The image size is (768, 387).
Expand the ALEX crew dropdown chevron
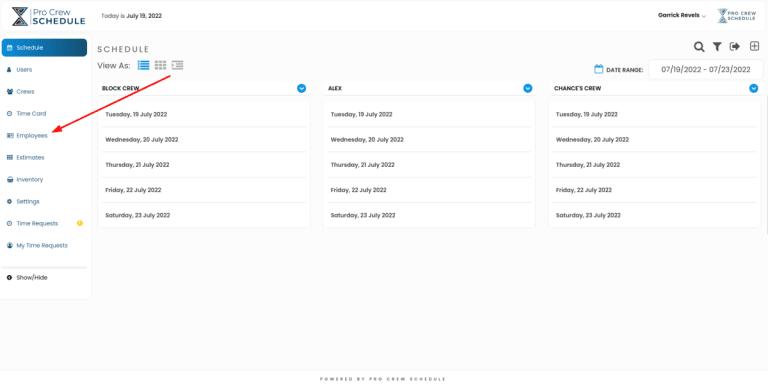pyautogui.click(x=528, y=88)
